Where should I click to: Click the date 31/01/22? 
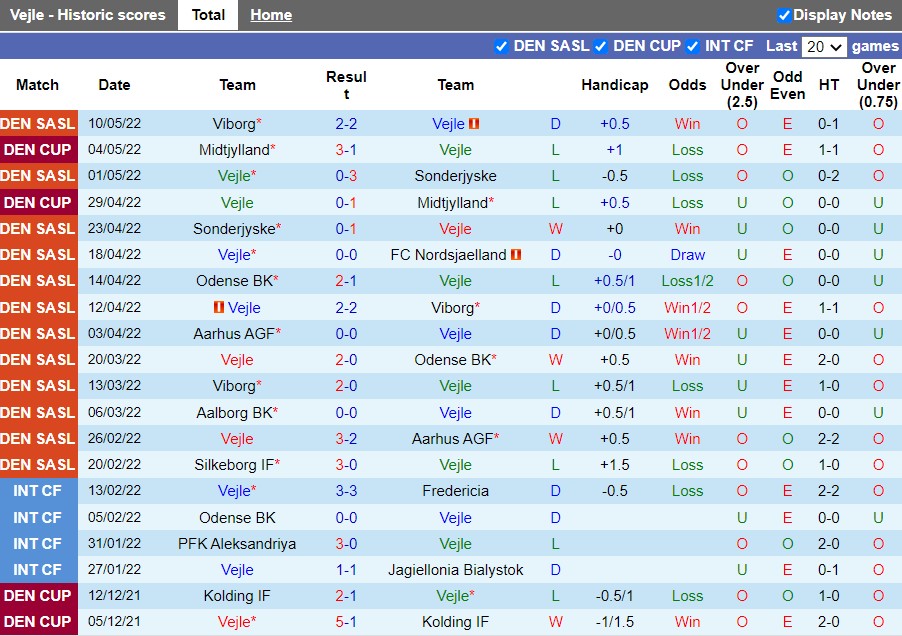tap(114, 543)
